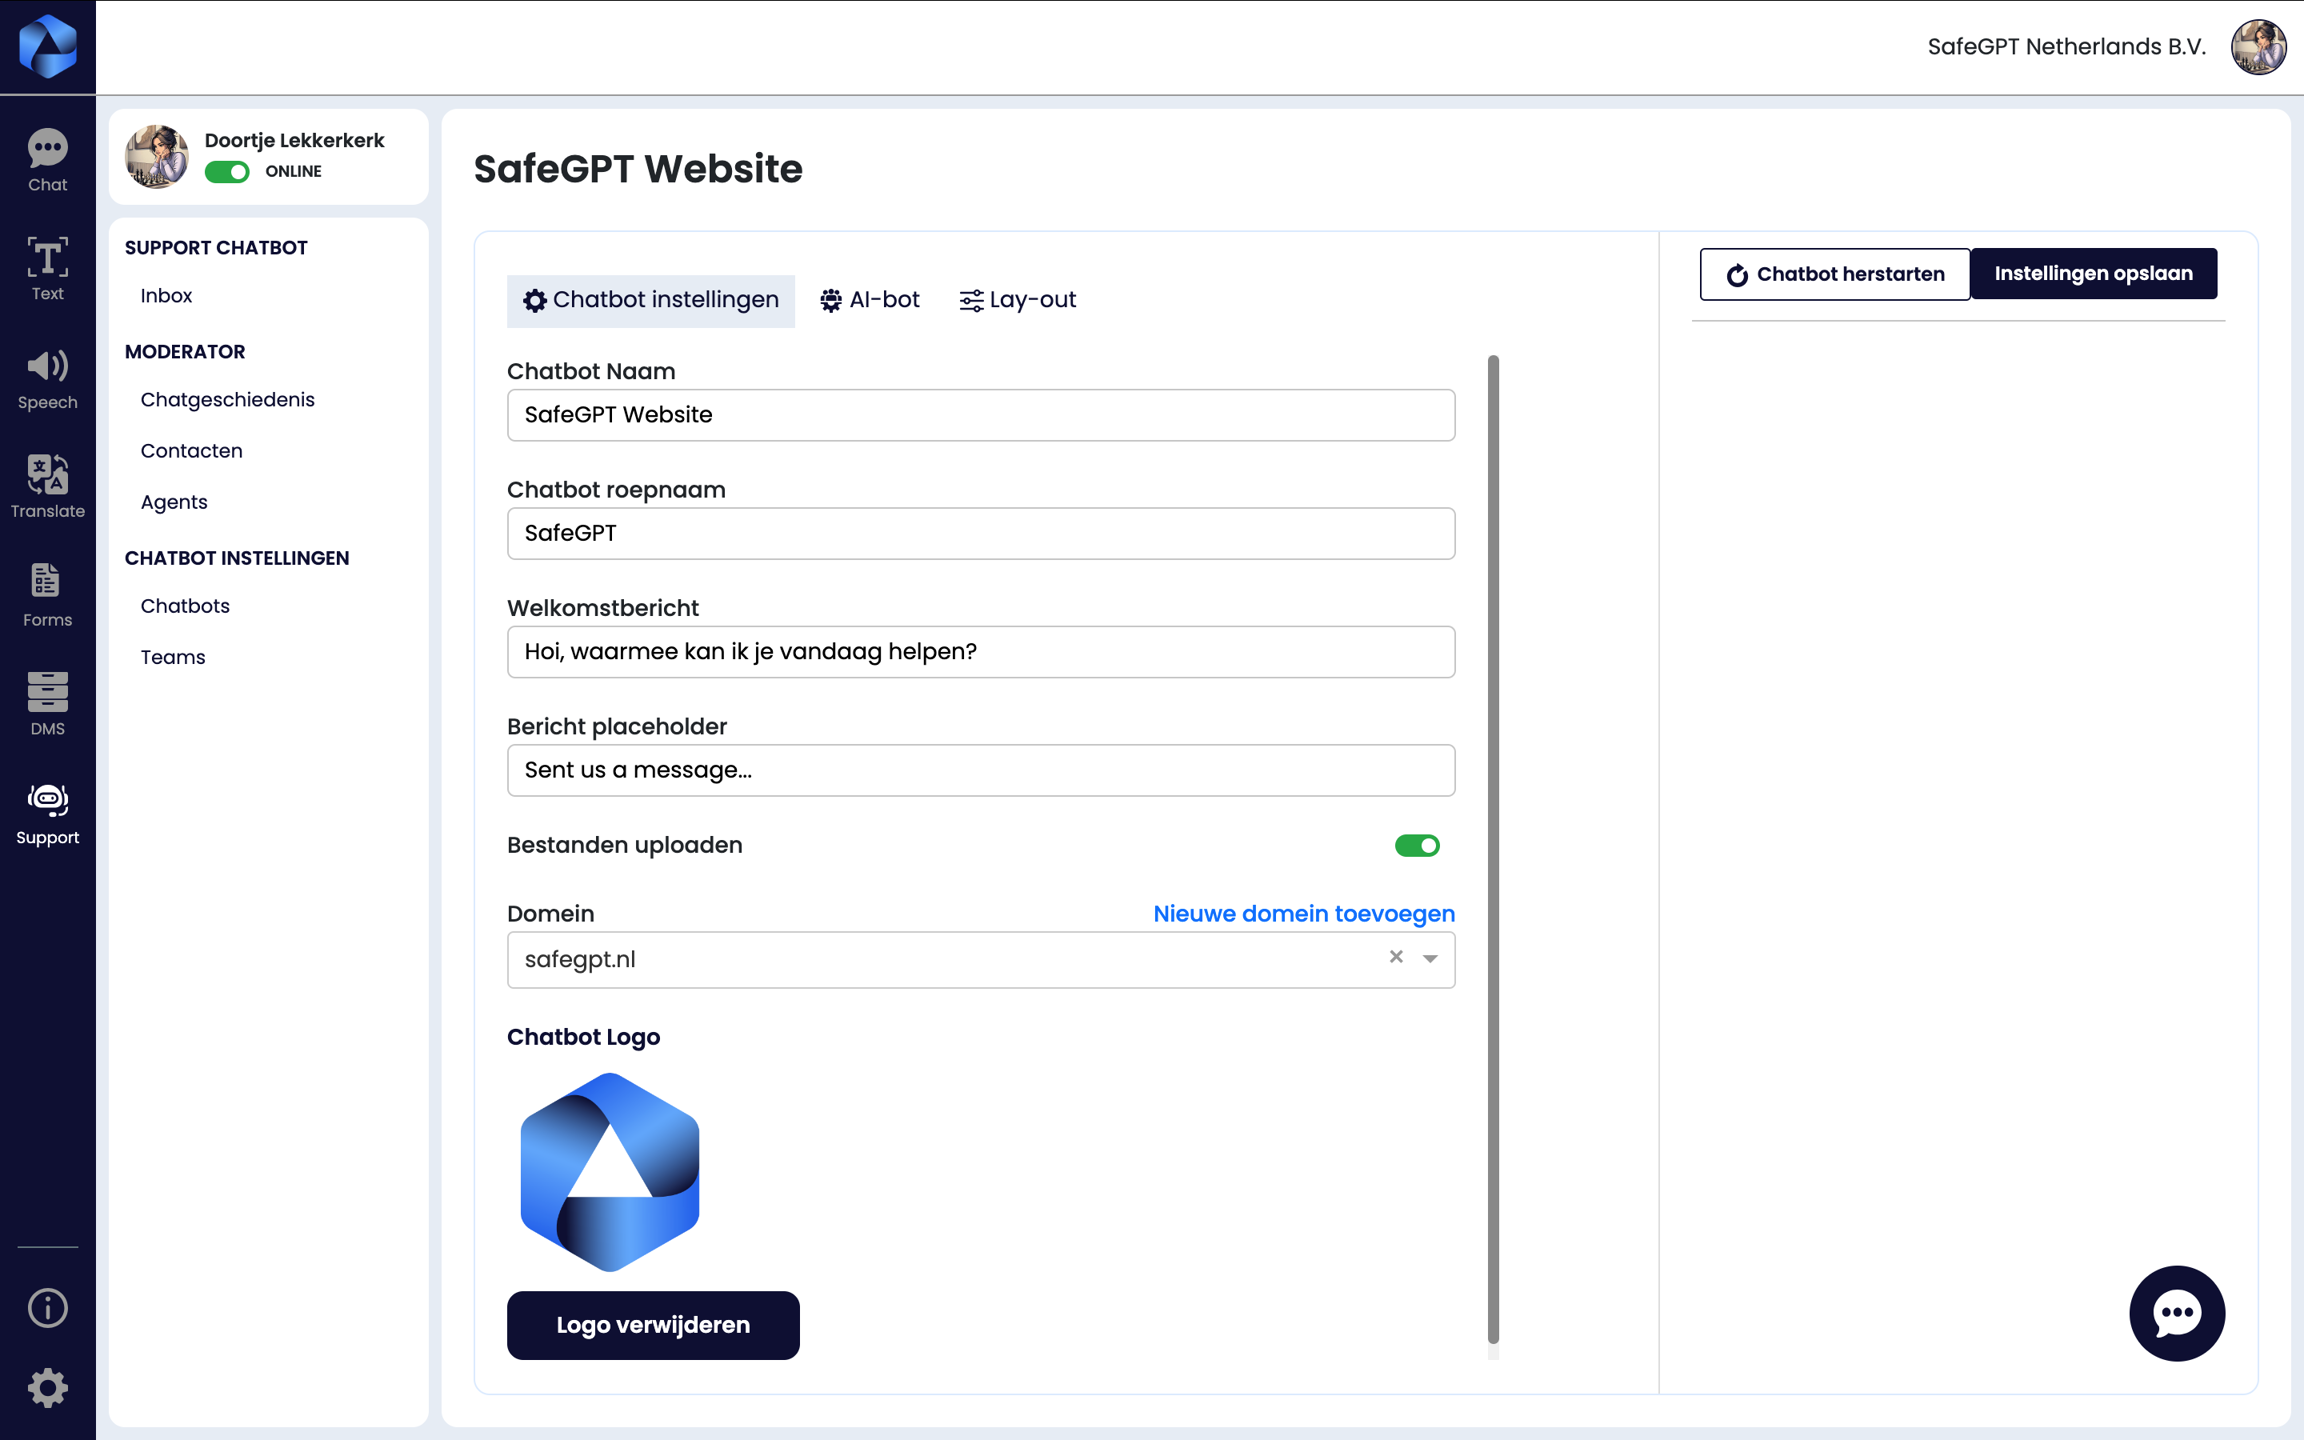Open the Text tool icon

[47, 268]
